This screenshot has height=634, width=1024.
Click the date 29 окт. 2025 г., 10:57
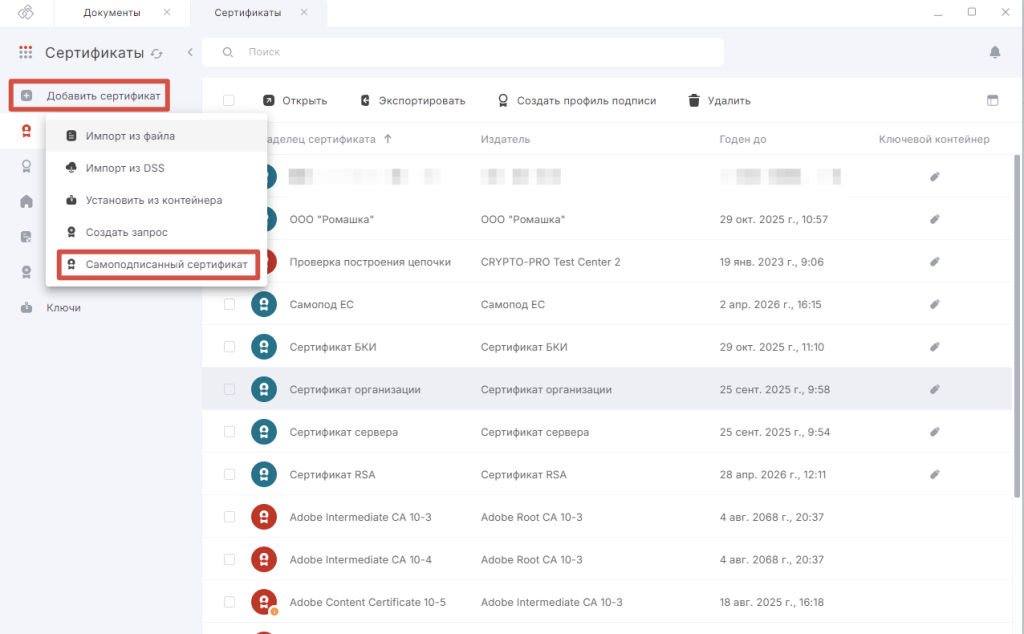[x=774, y=219]
